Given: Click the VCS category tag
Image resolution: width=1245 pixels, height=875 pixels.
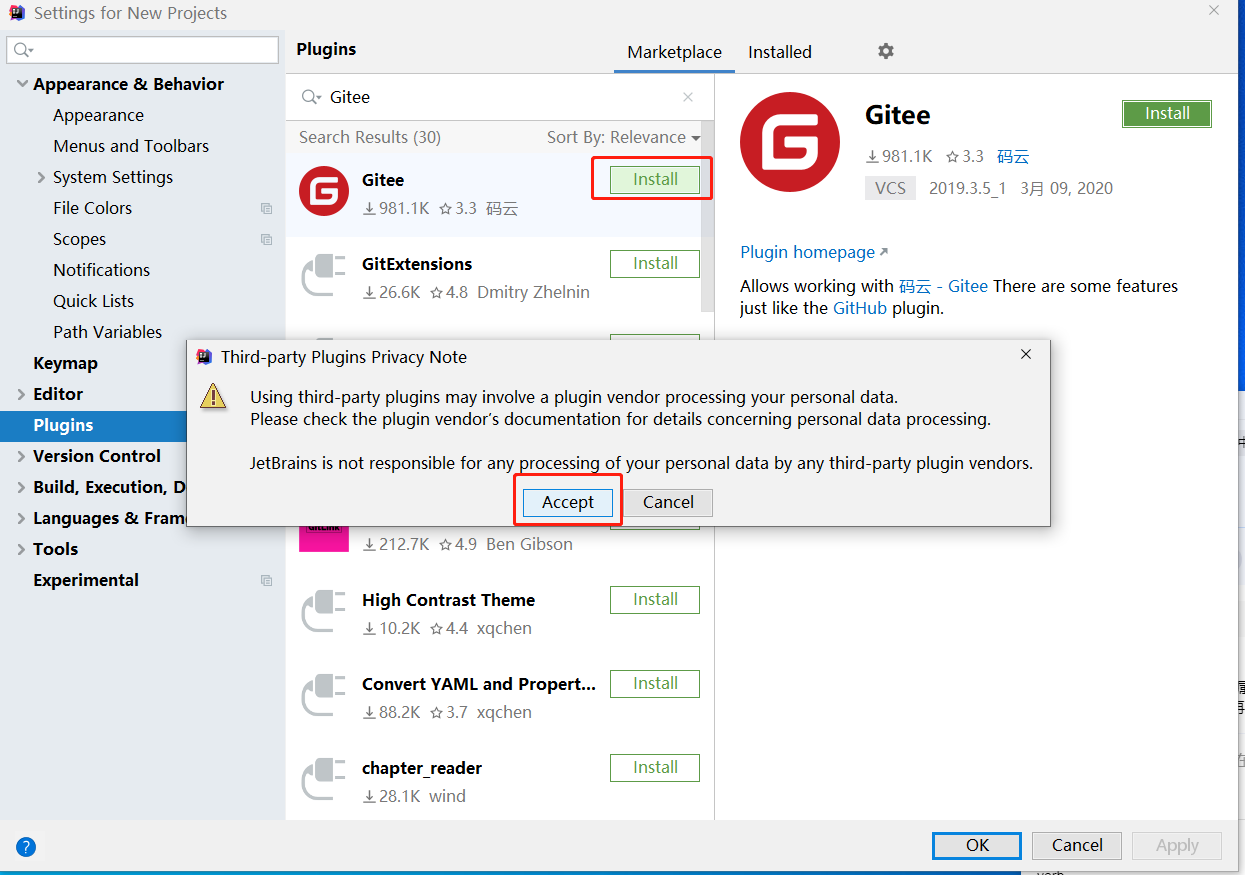Looking at the screenshot, I should pyautogui.click(x=890, y=188).
